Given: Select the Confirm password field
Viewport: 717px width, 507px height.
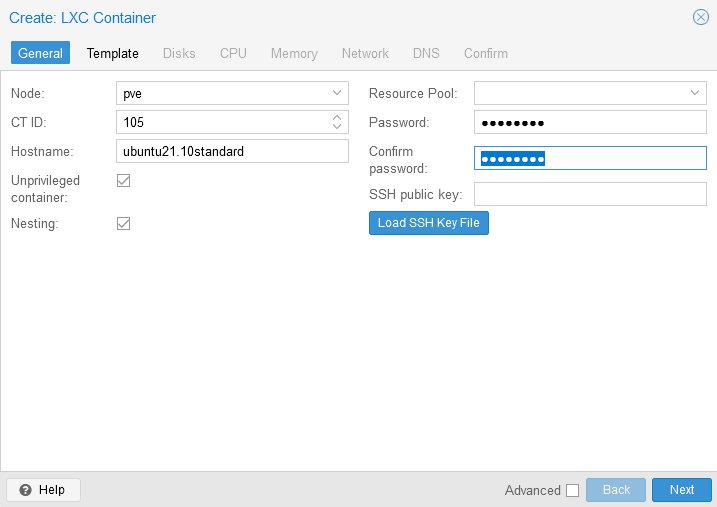Looking at the screenshot, I should point(590,158).
